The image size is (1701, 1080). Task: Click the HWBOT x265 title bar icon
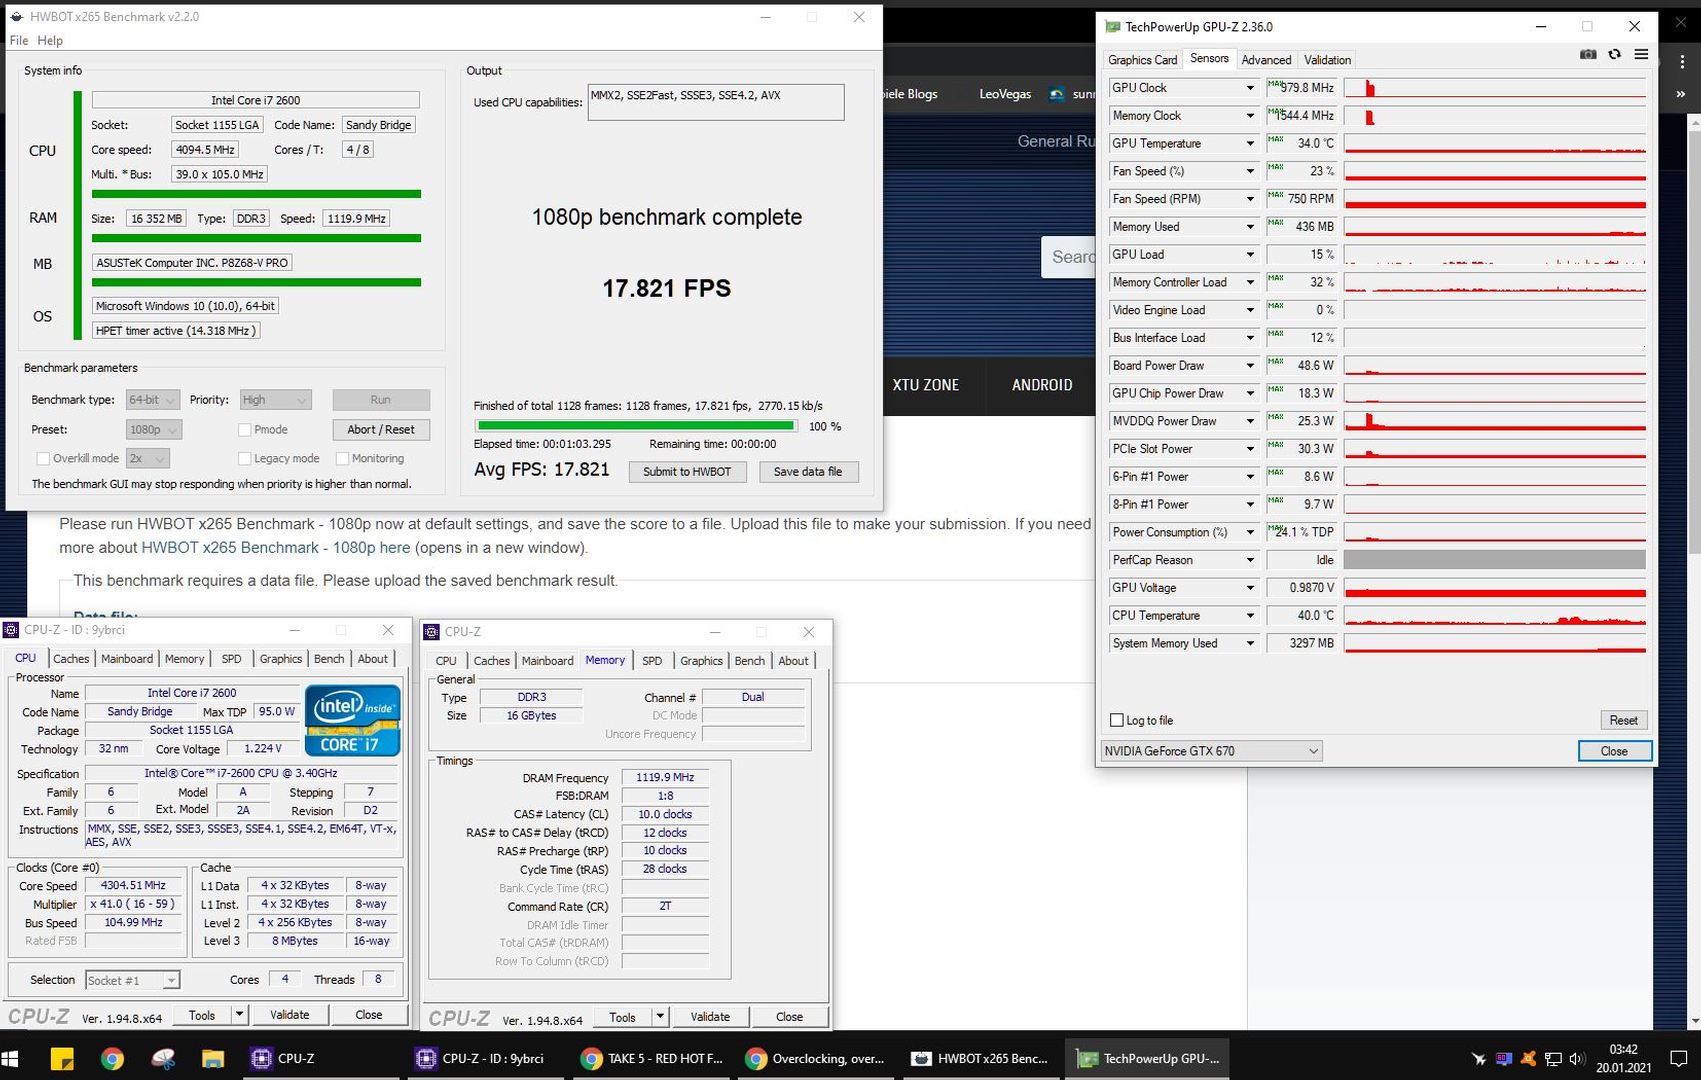point(16,17)
